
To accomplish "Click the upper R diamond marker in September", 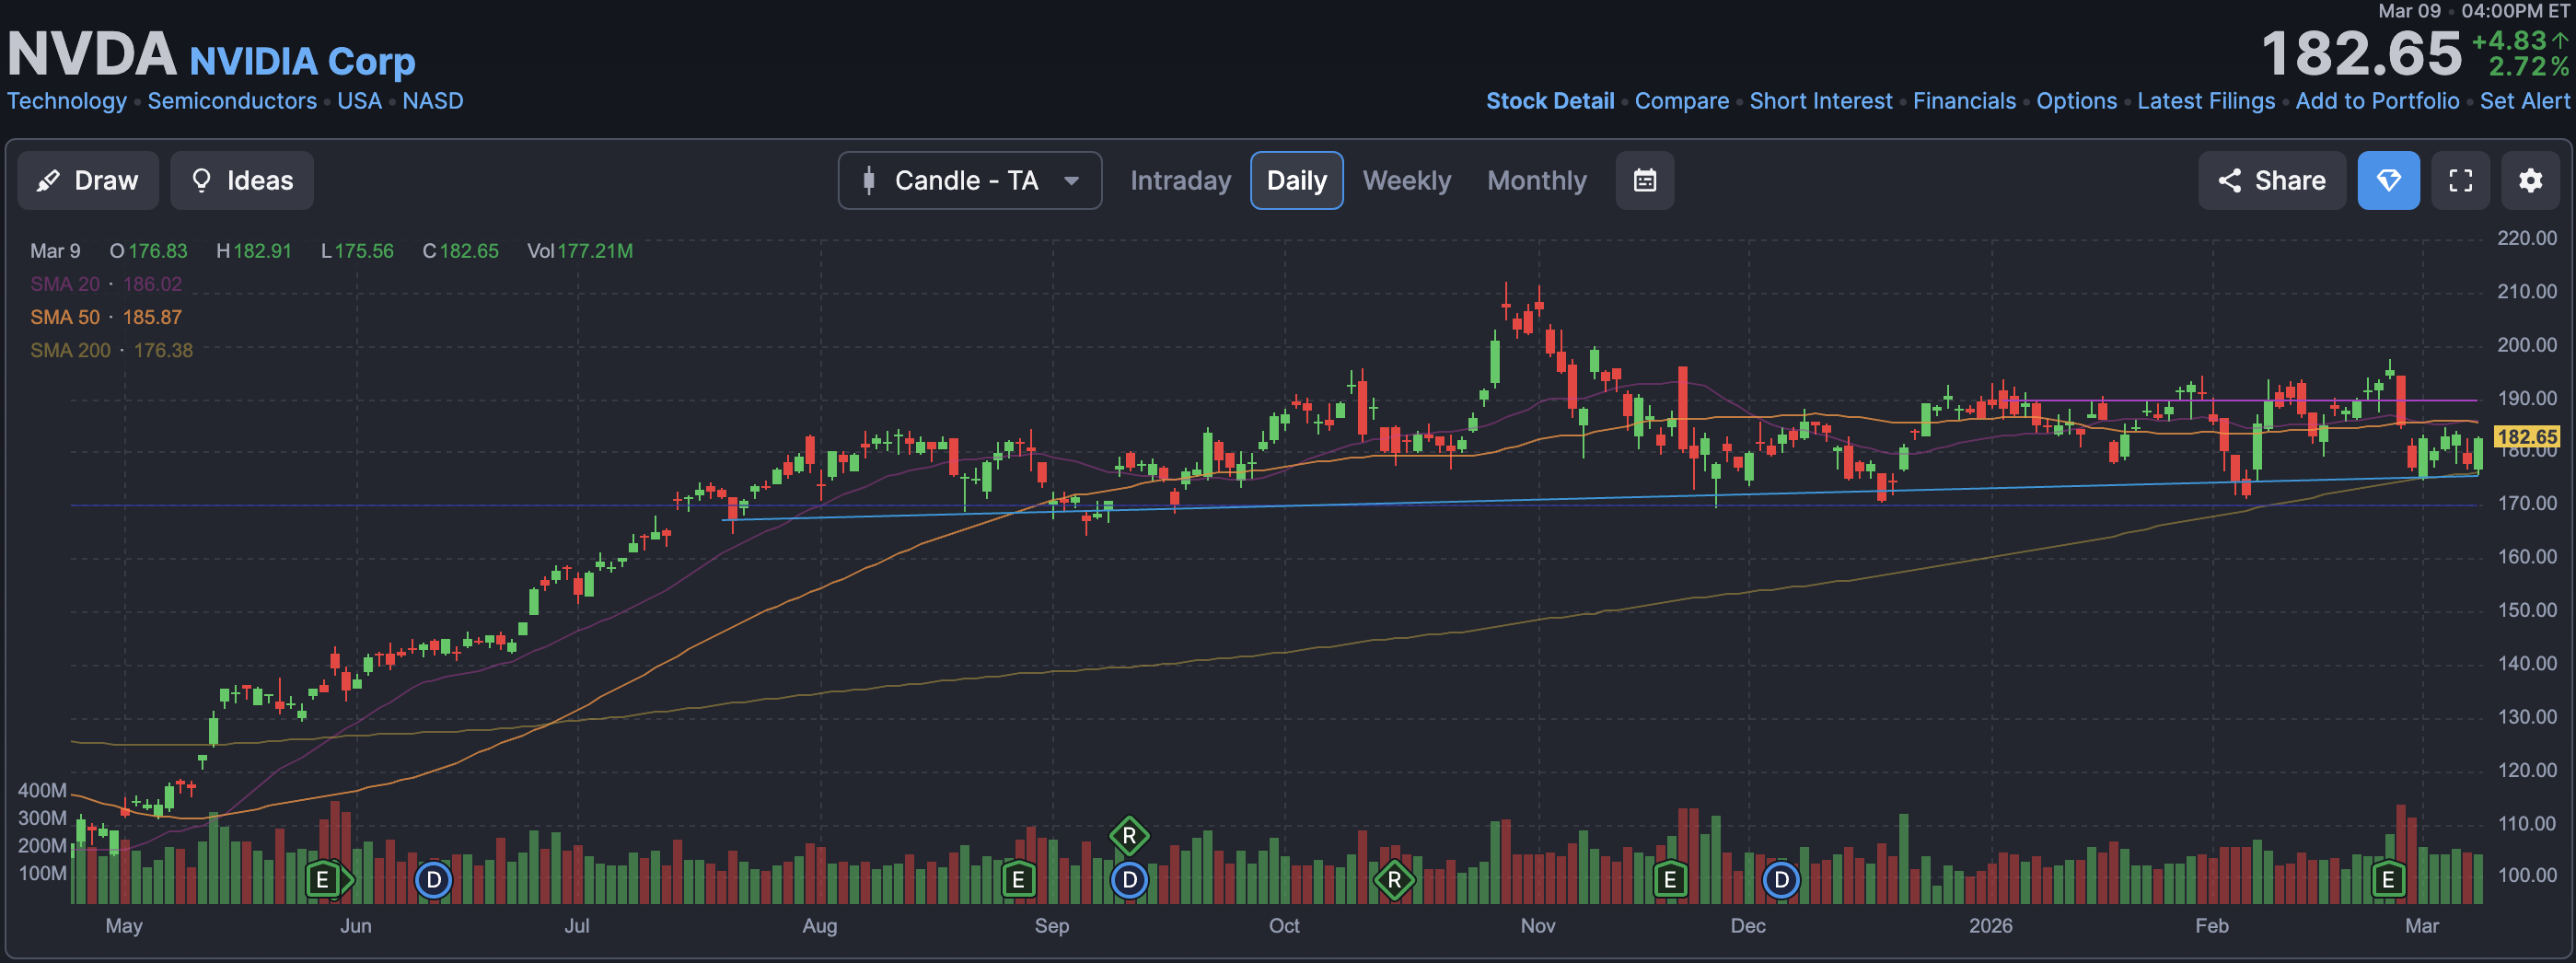I will 1129,835.
